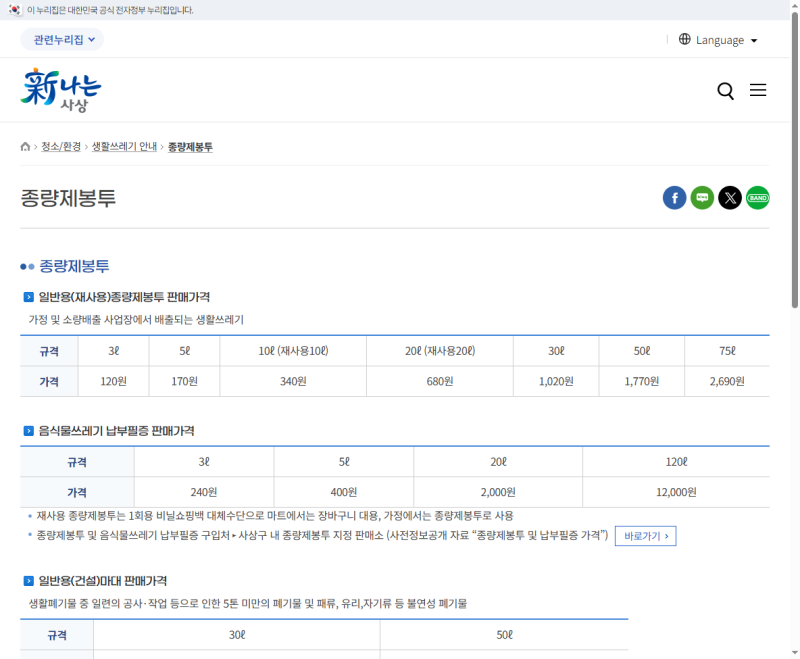Click the 120원 price cell
The width and height of the screenshot is (800, 659).
(x=113, y=382)
